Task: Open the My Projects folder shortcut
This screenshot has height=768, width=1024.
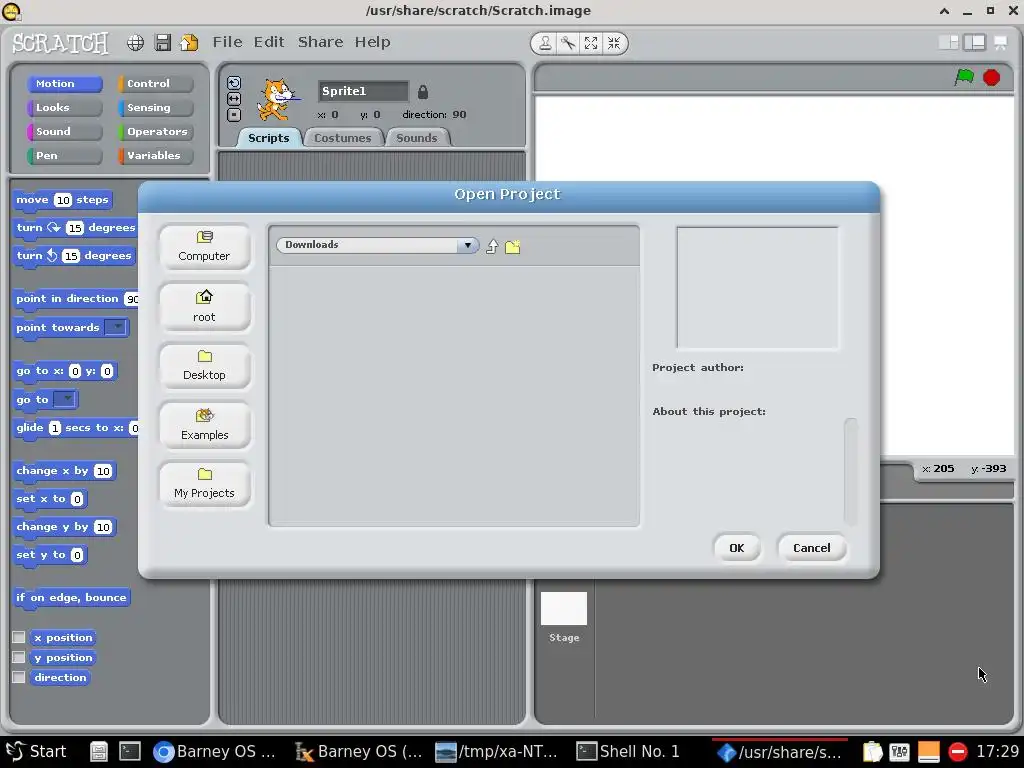Action: point(204,484)
